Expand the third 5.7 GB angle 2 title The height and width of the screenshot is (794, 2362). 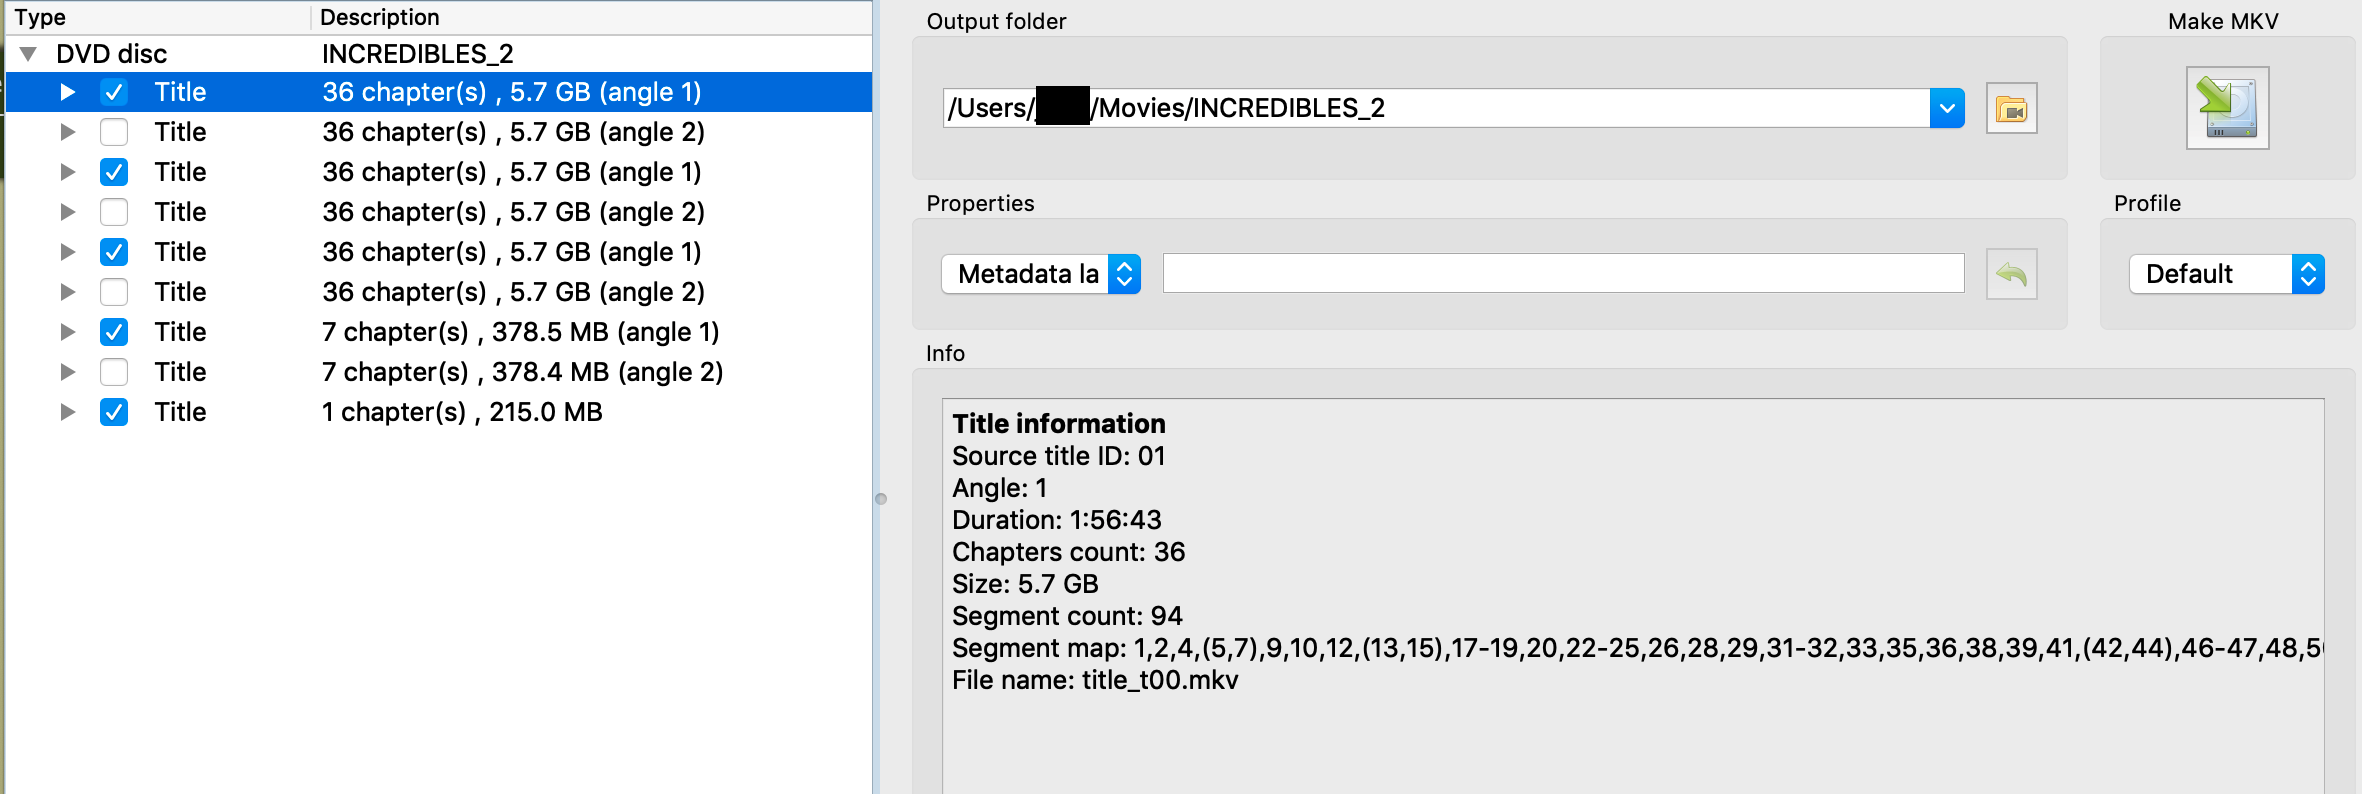pos(68,292)
